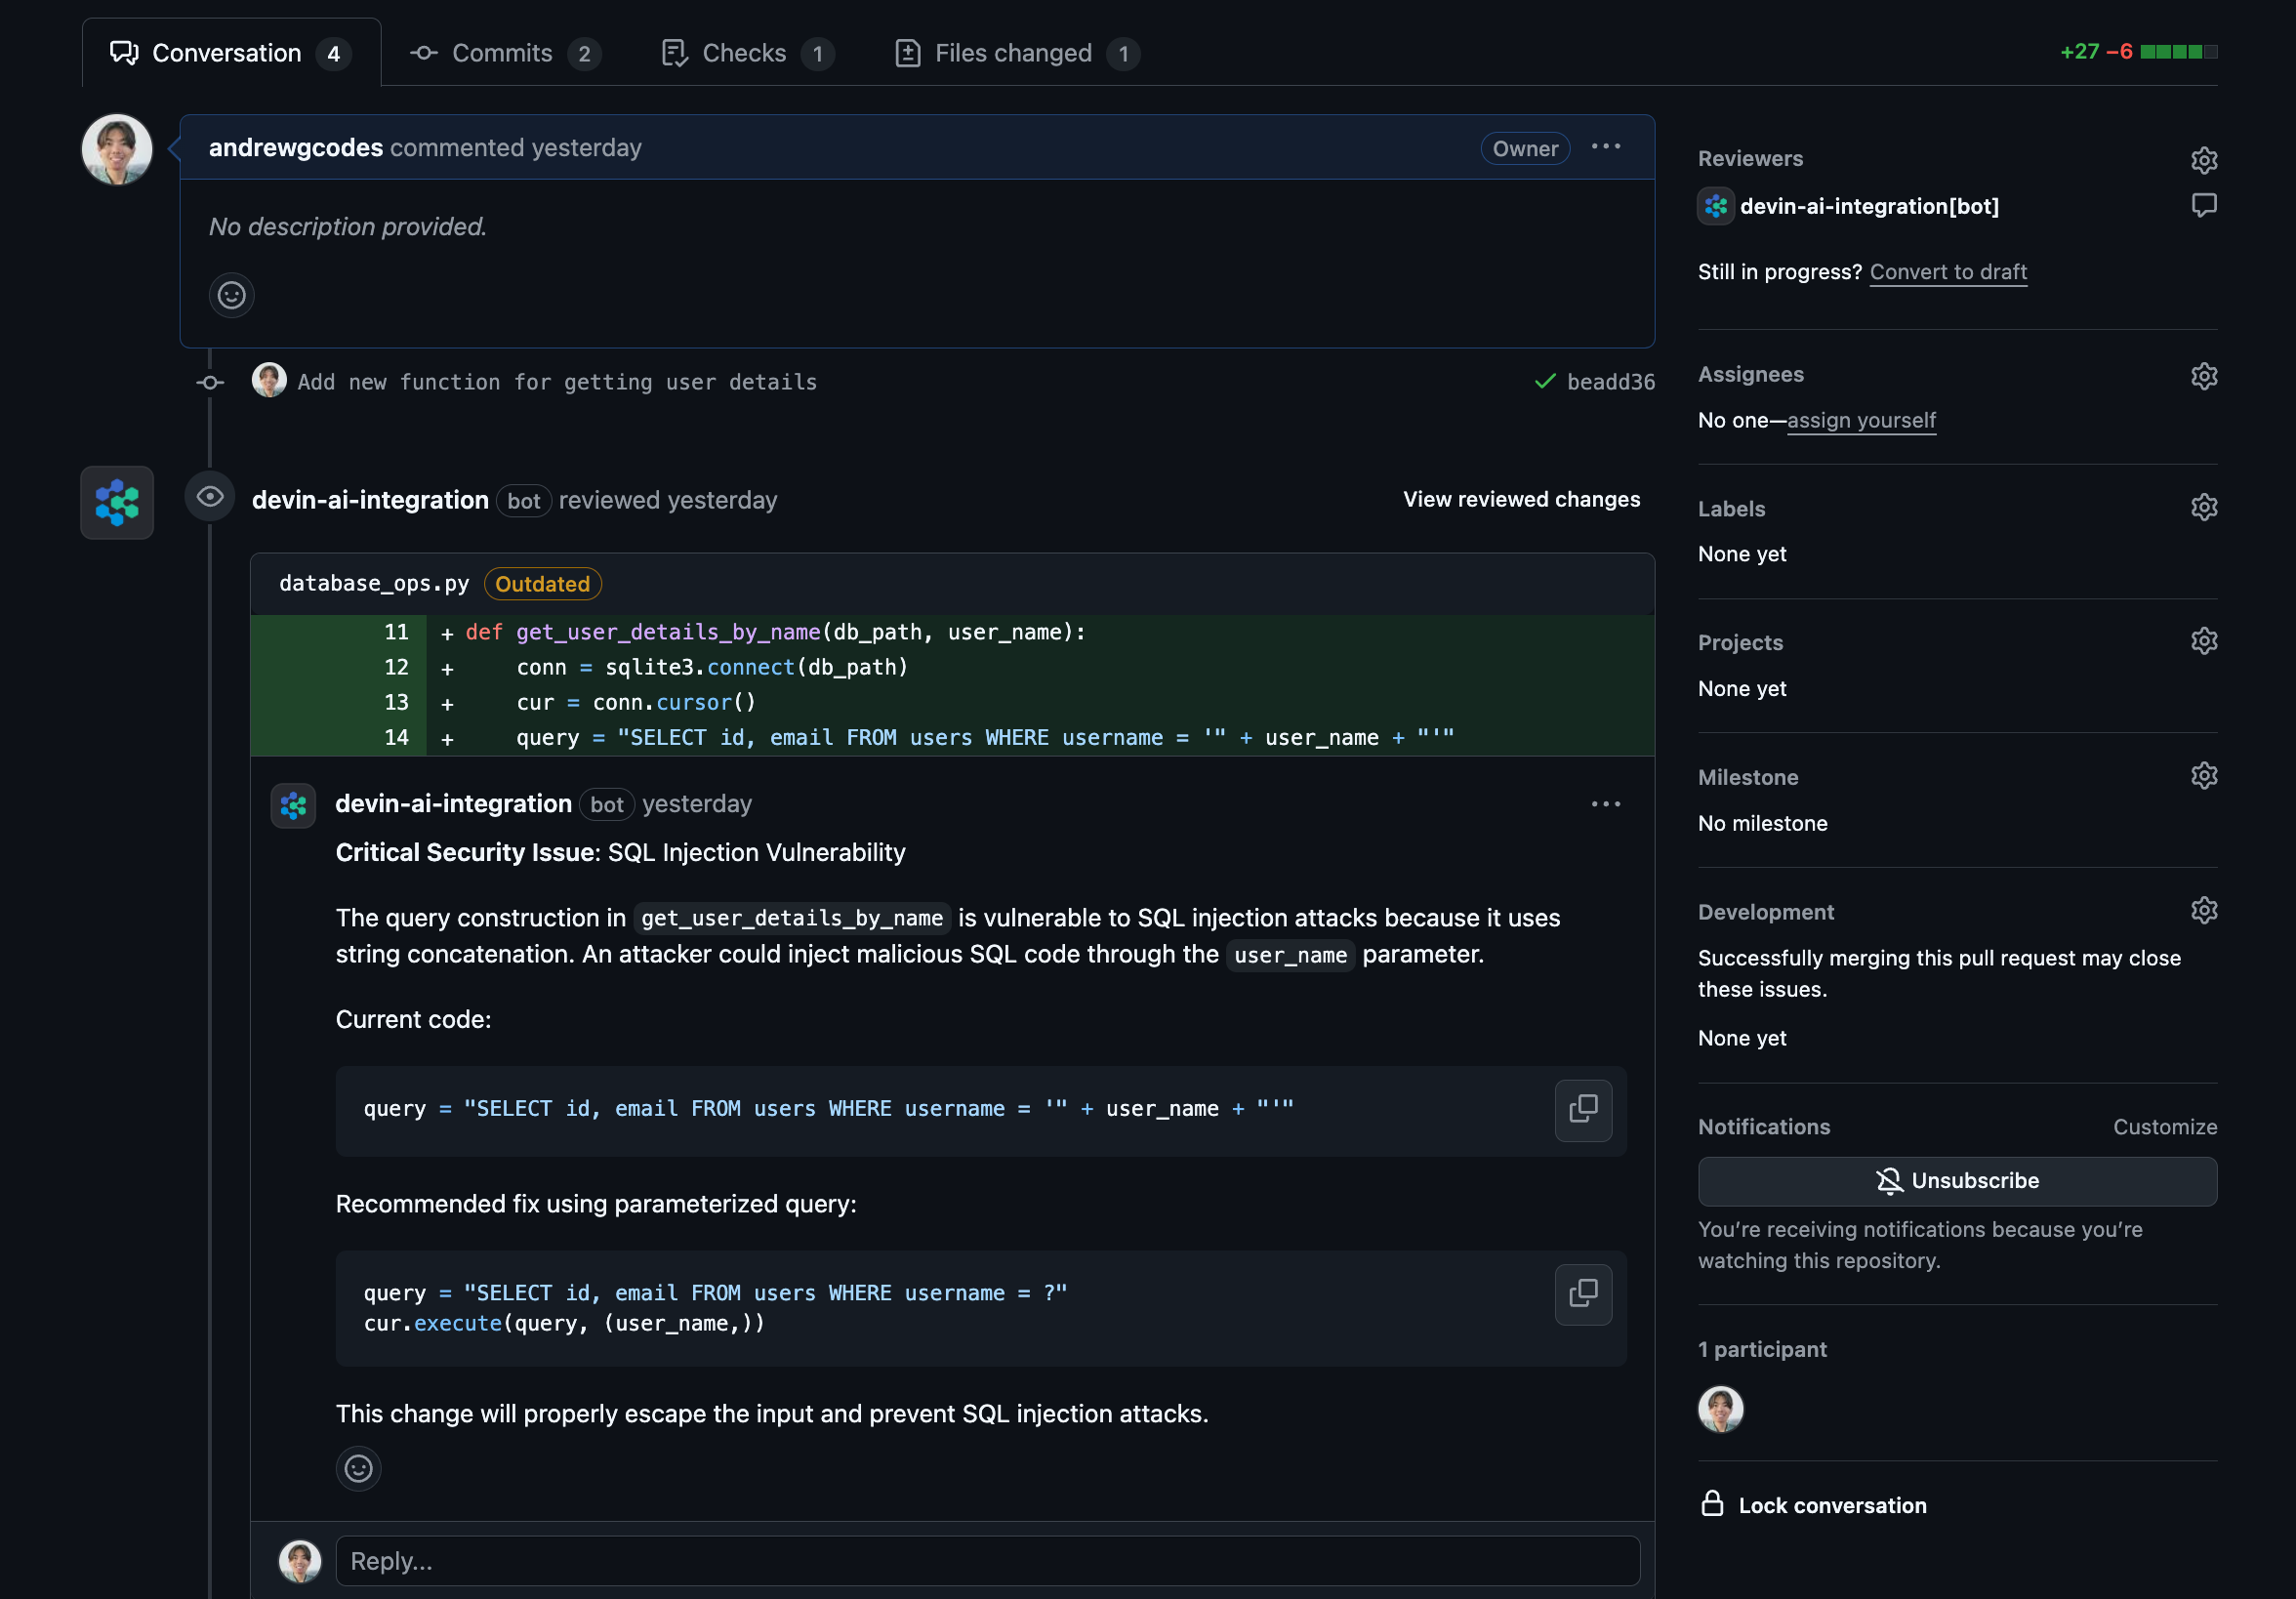Open options menu on andrewgcodes comment
The width and height of the screenshot is (2296, 1599).
pyautogui.click(x=1605, y=147)
